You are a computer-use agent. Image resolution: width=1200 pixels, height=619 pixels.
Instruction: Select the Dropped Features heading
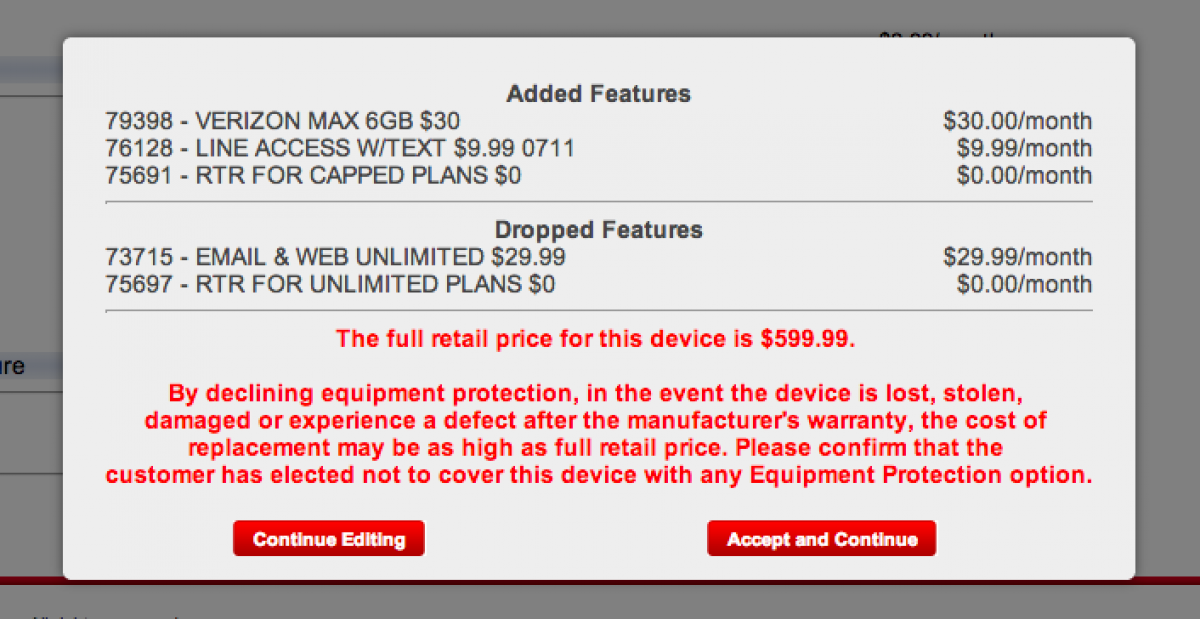click(598, 229)
